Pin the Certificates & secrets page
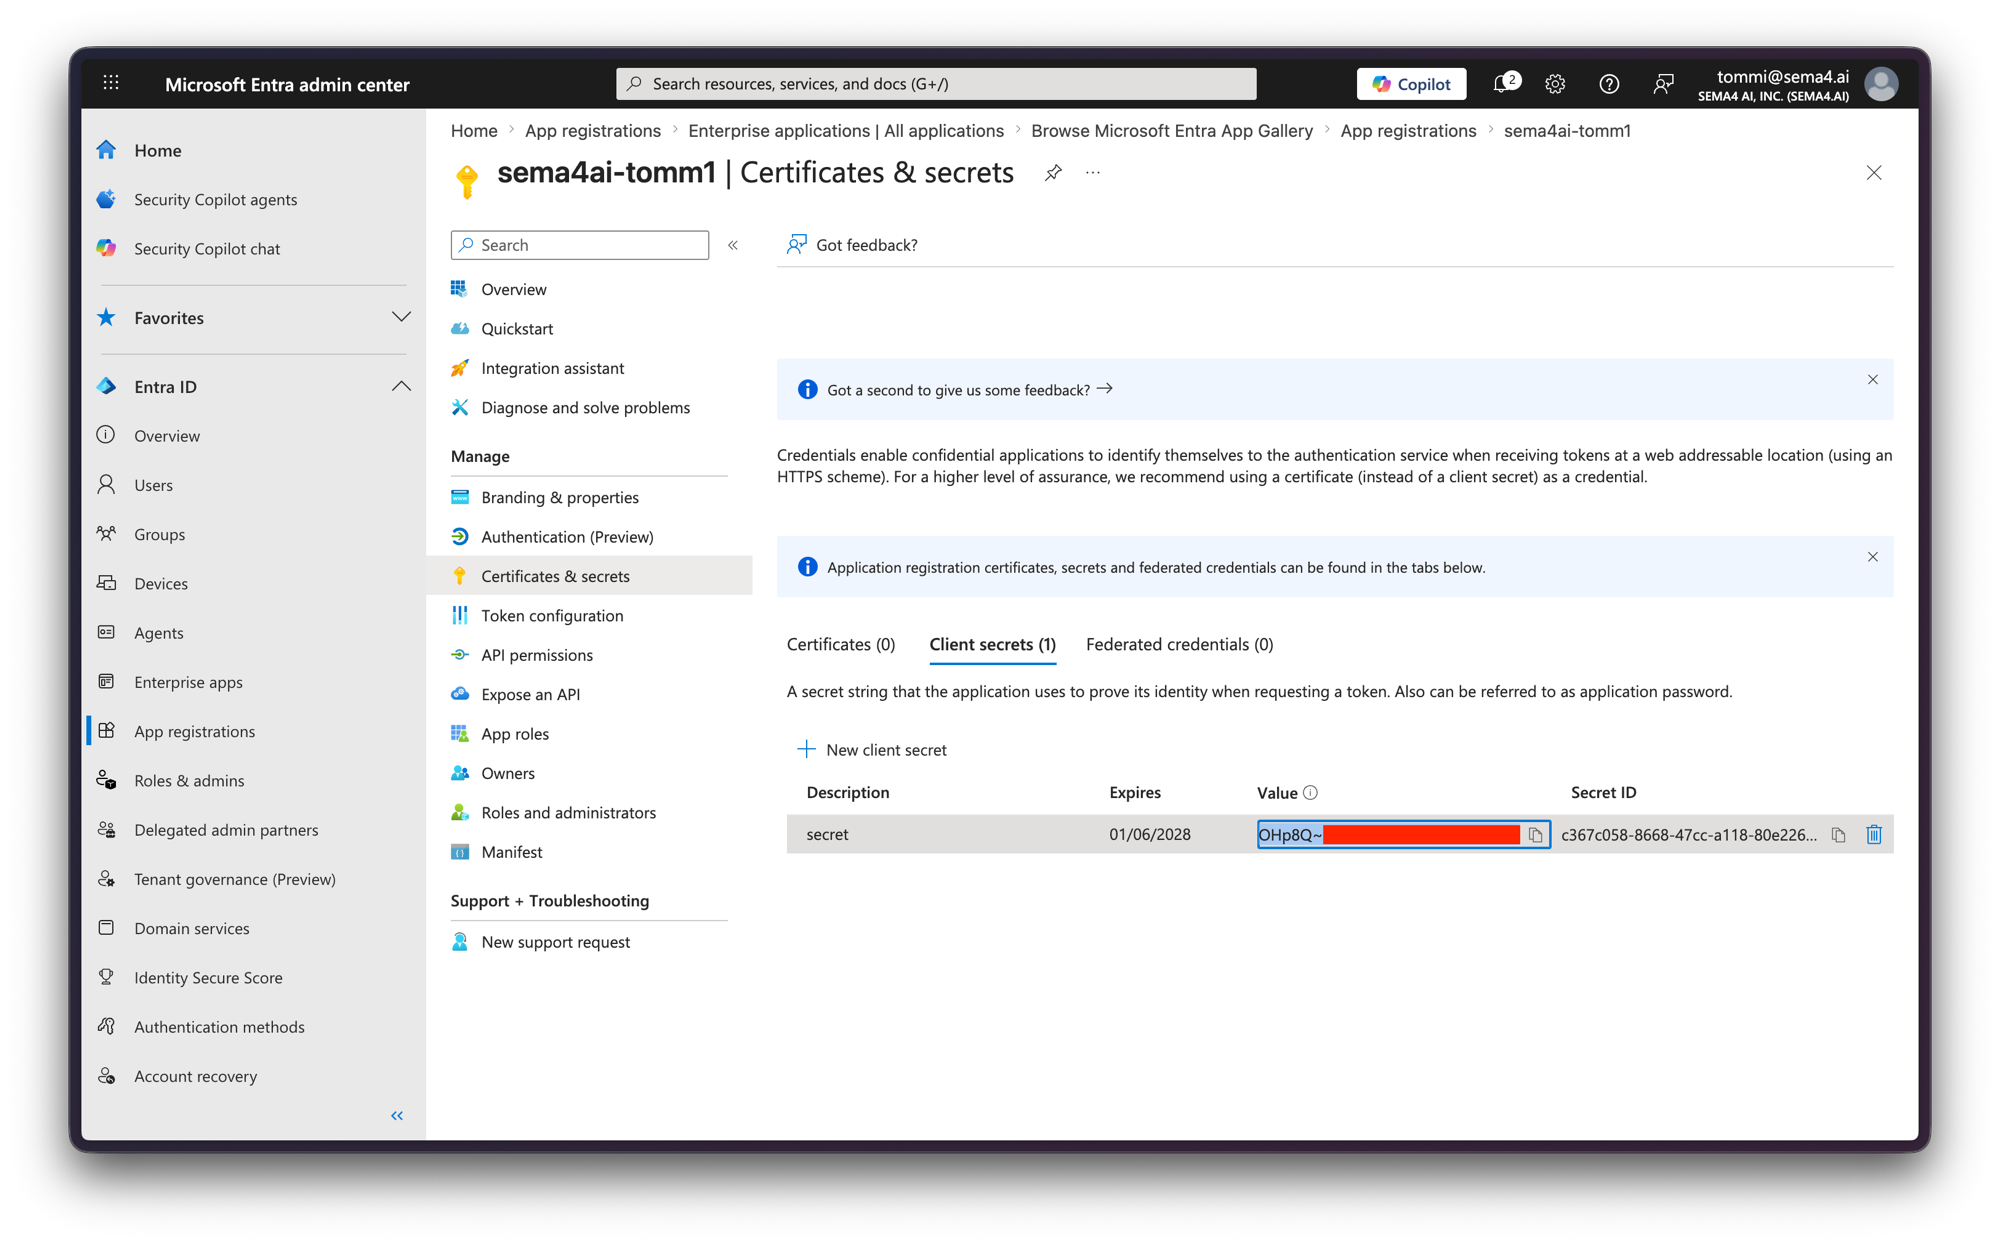2000x1244 pixels. [x=1053, y=173]
